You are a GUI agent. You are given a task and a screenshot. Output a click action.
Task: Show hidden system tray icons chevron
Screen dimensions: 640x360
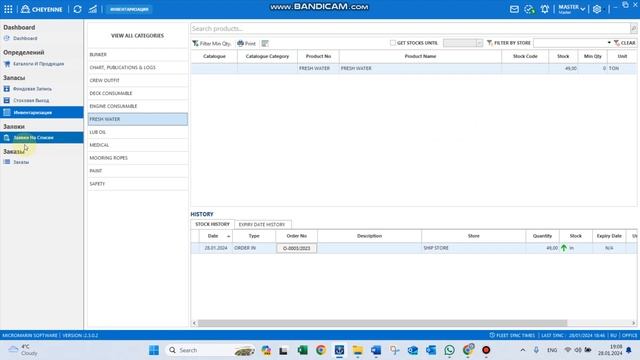(x=522, y=350)
